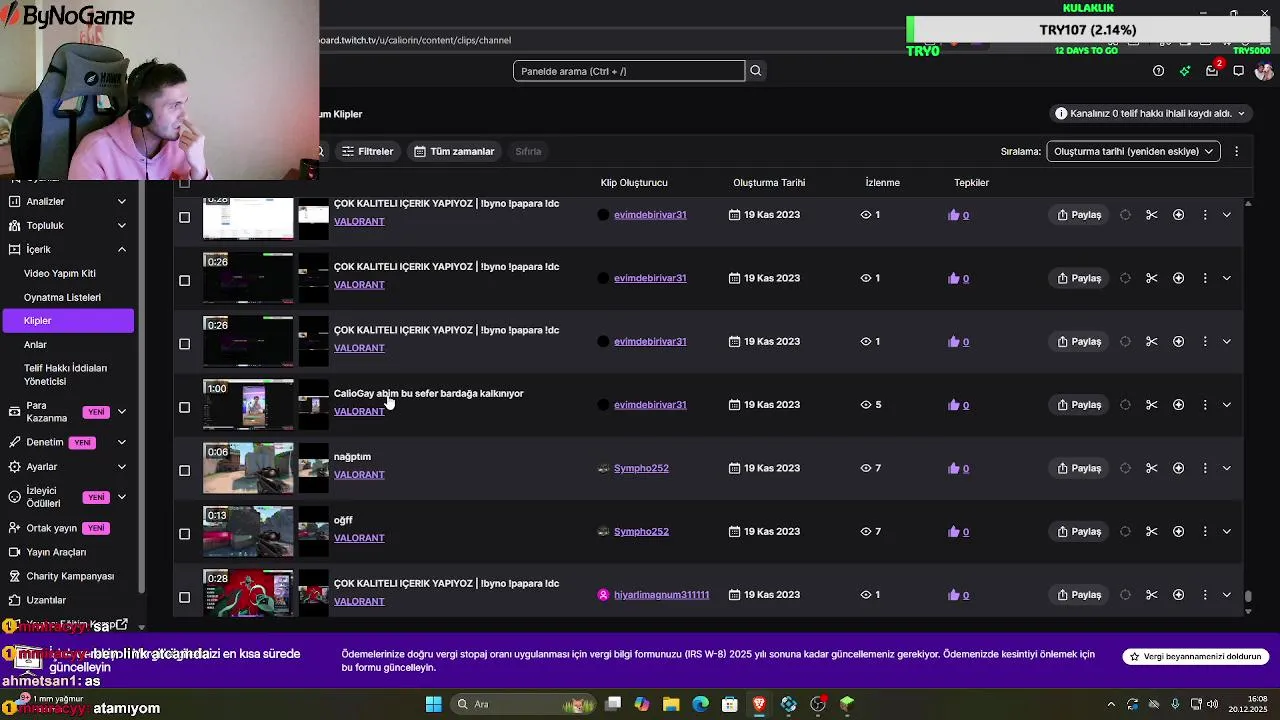Image resolution: width=1280 pixels, height=720 pixels.
Task: Click plus-circle icon on nağptım row
Action: [1178, 468]
